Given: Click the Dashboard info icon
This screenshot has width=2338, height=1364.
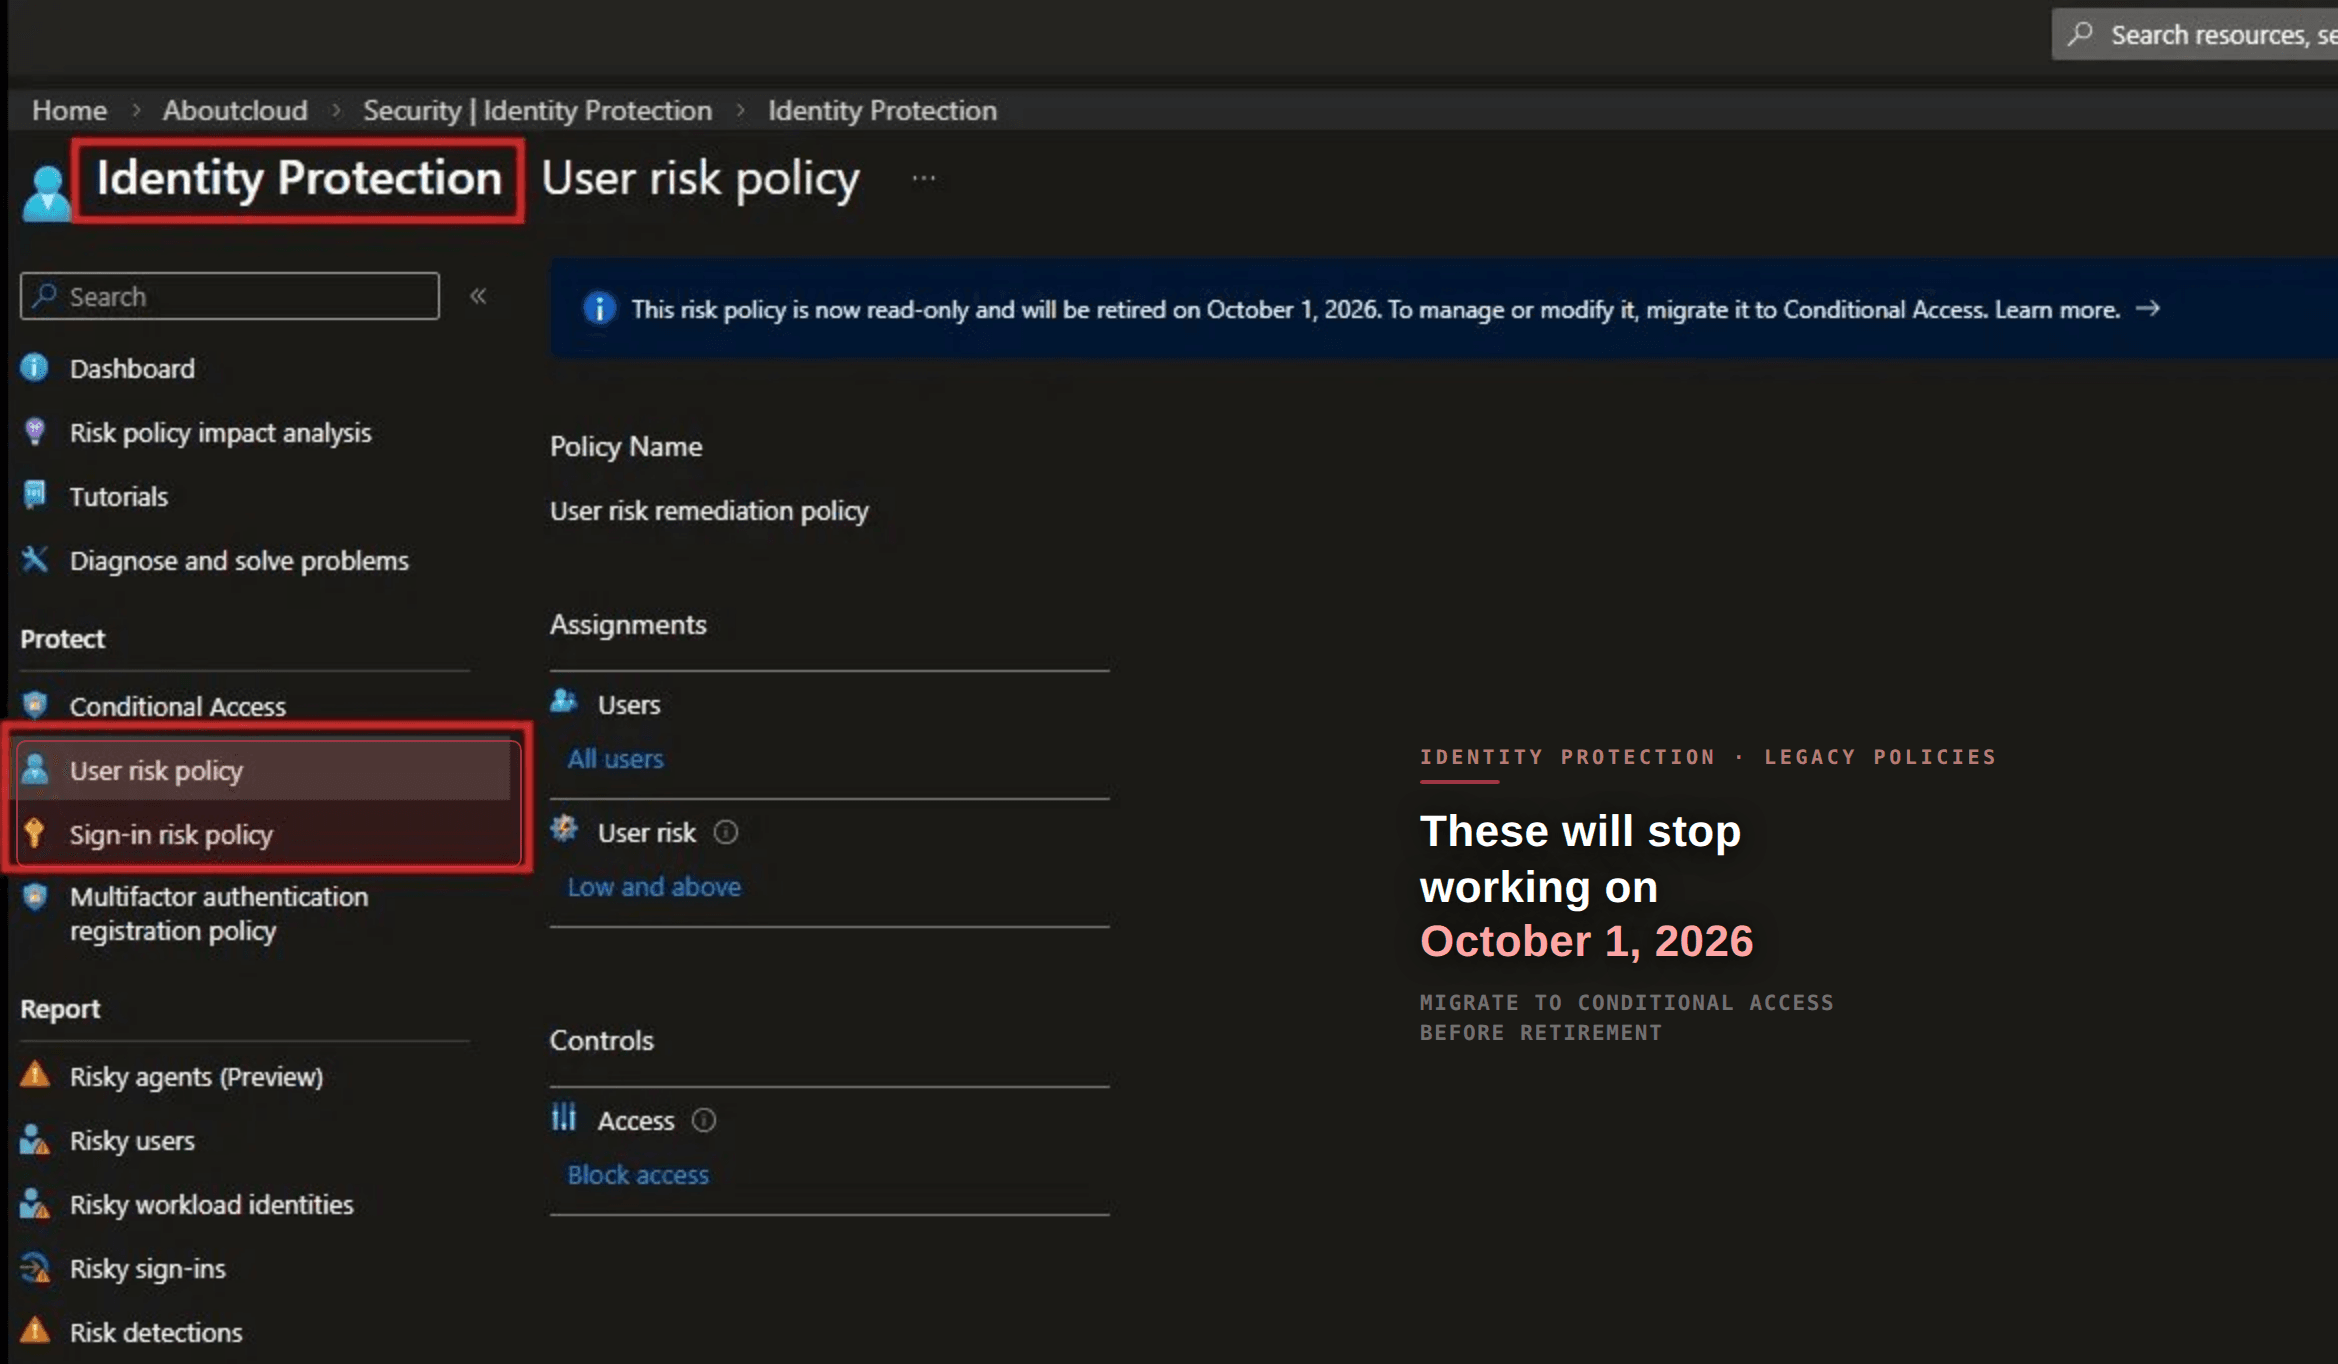Looking at the screenshot, I should (x=35, y=368).
